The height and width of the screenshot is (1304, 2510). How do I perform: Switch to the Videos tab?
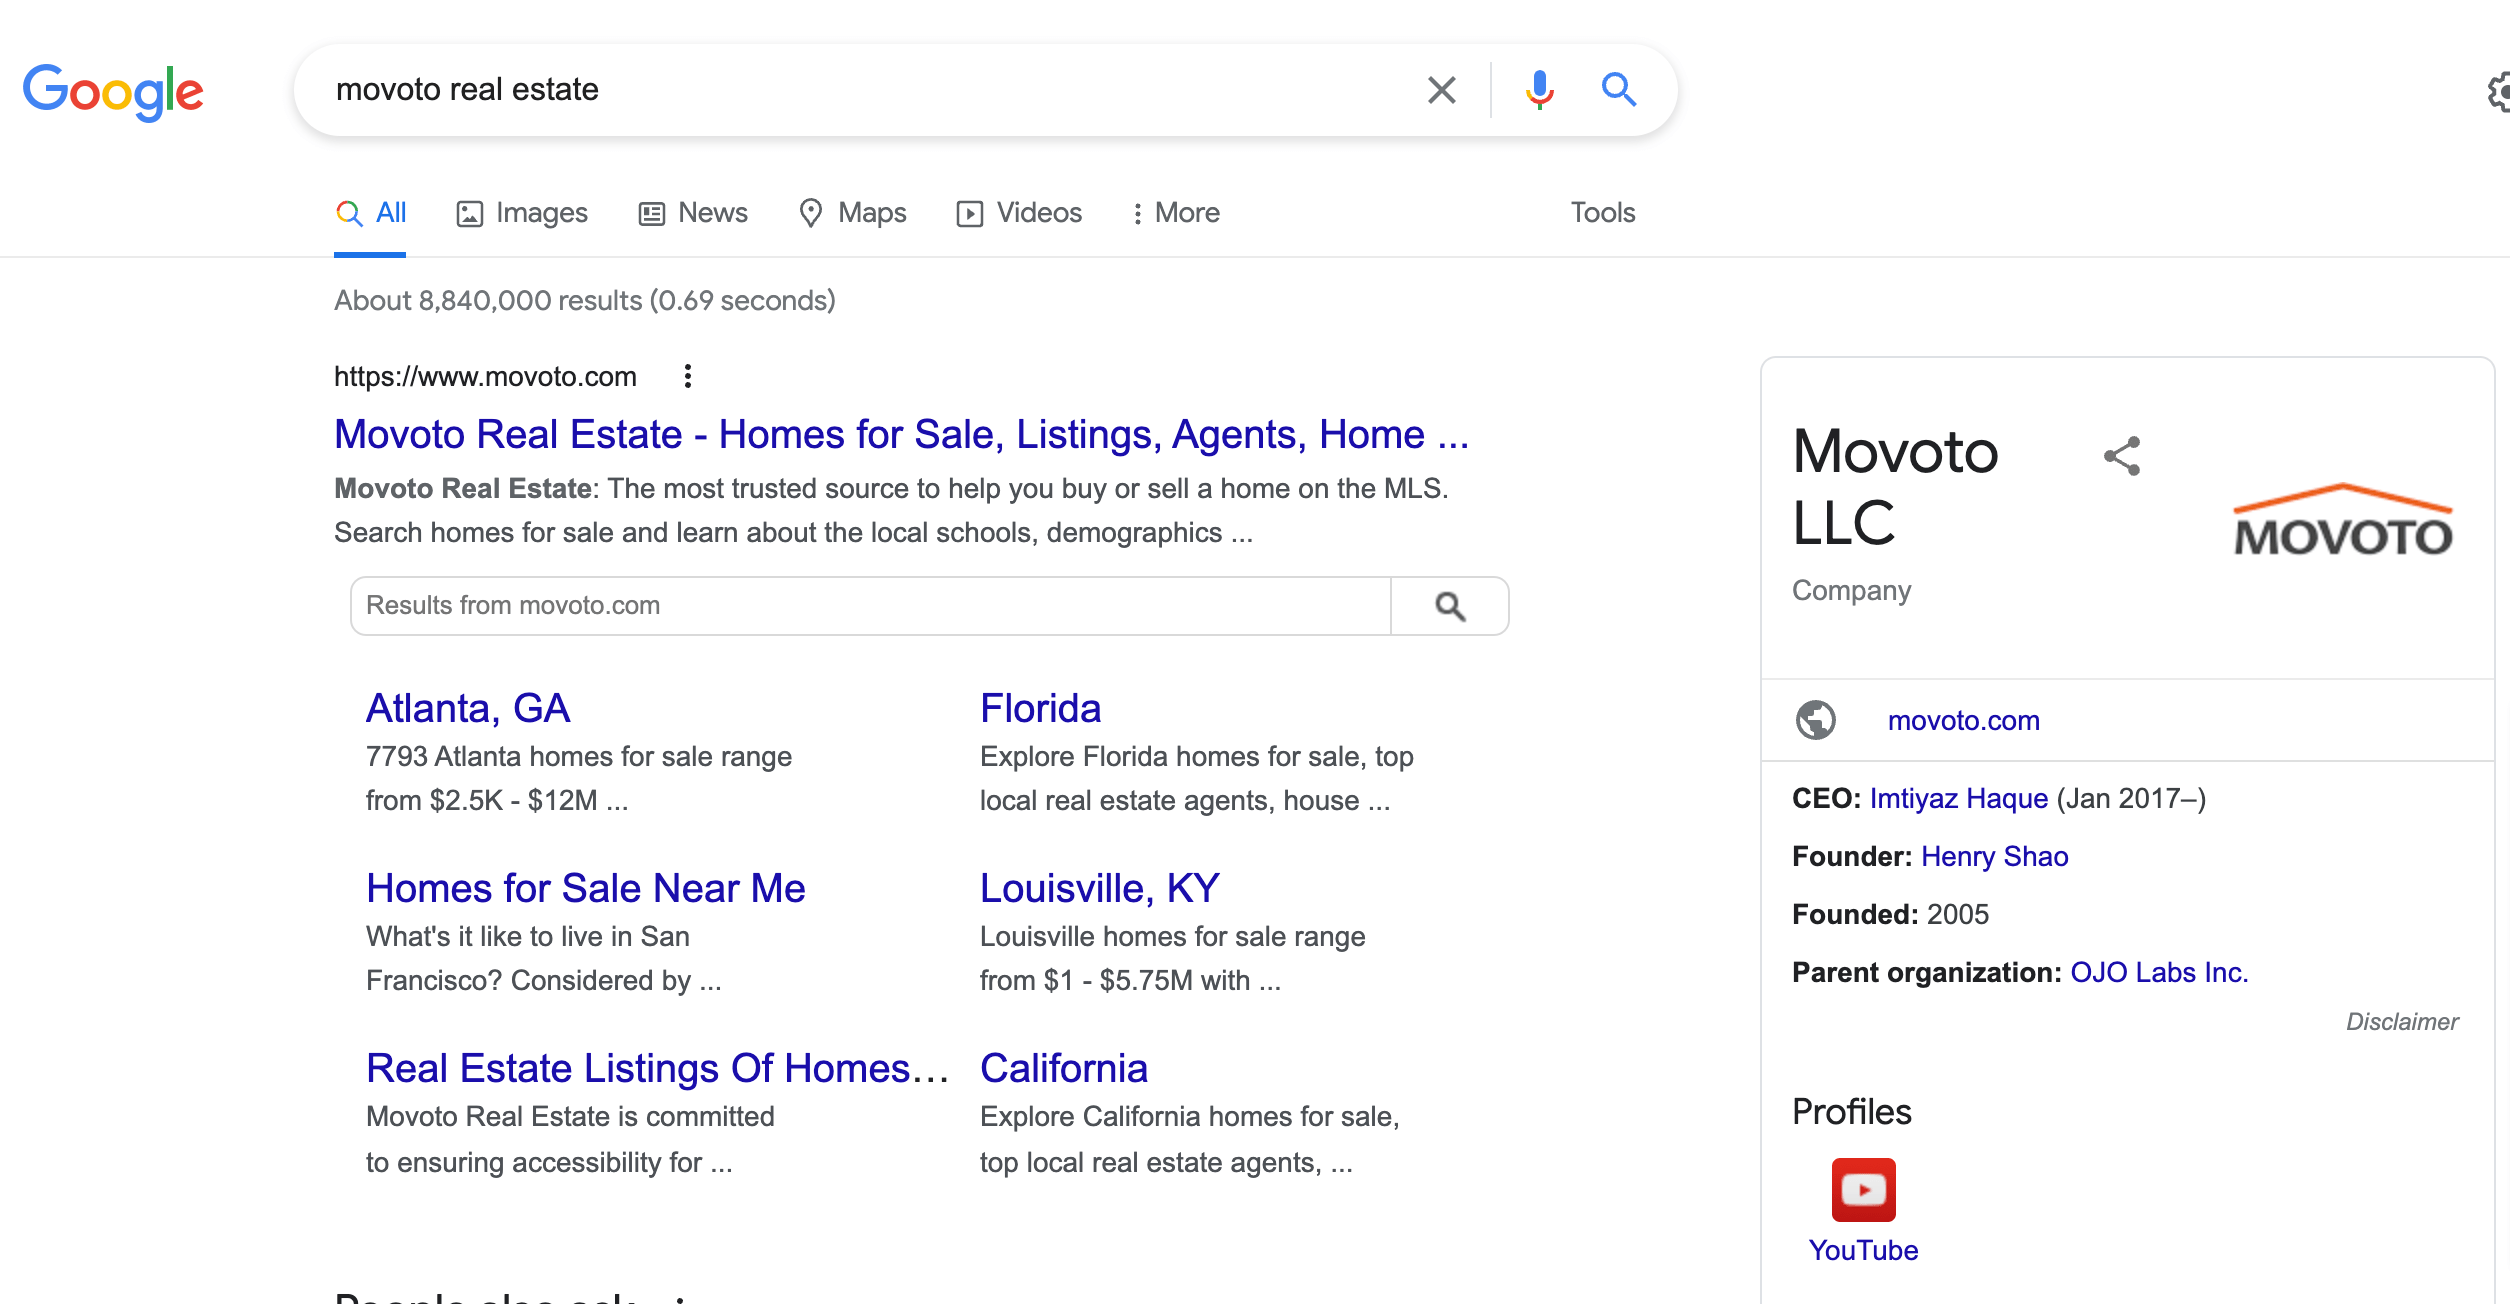click(x=1019, y=213)
